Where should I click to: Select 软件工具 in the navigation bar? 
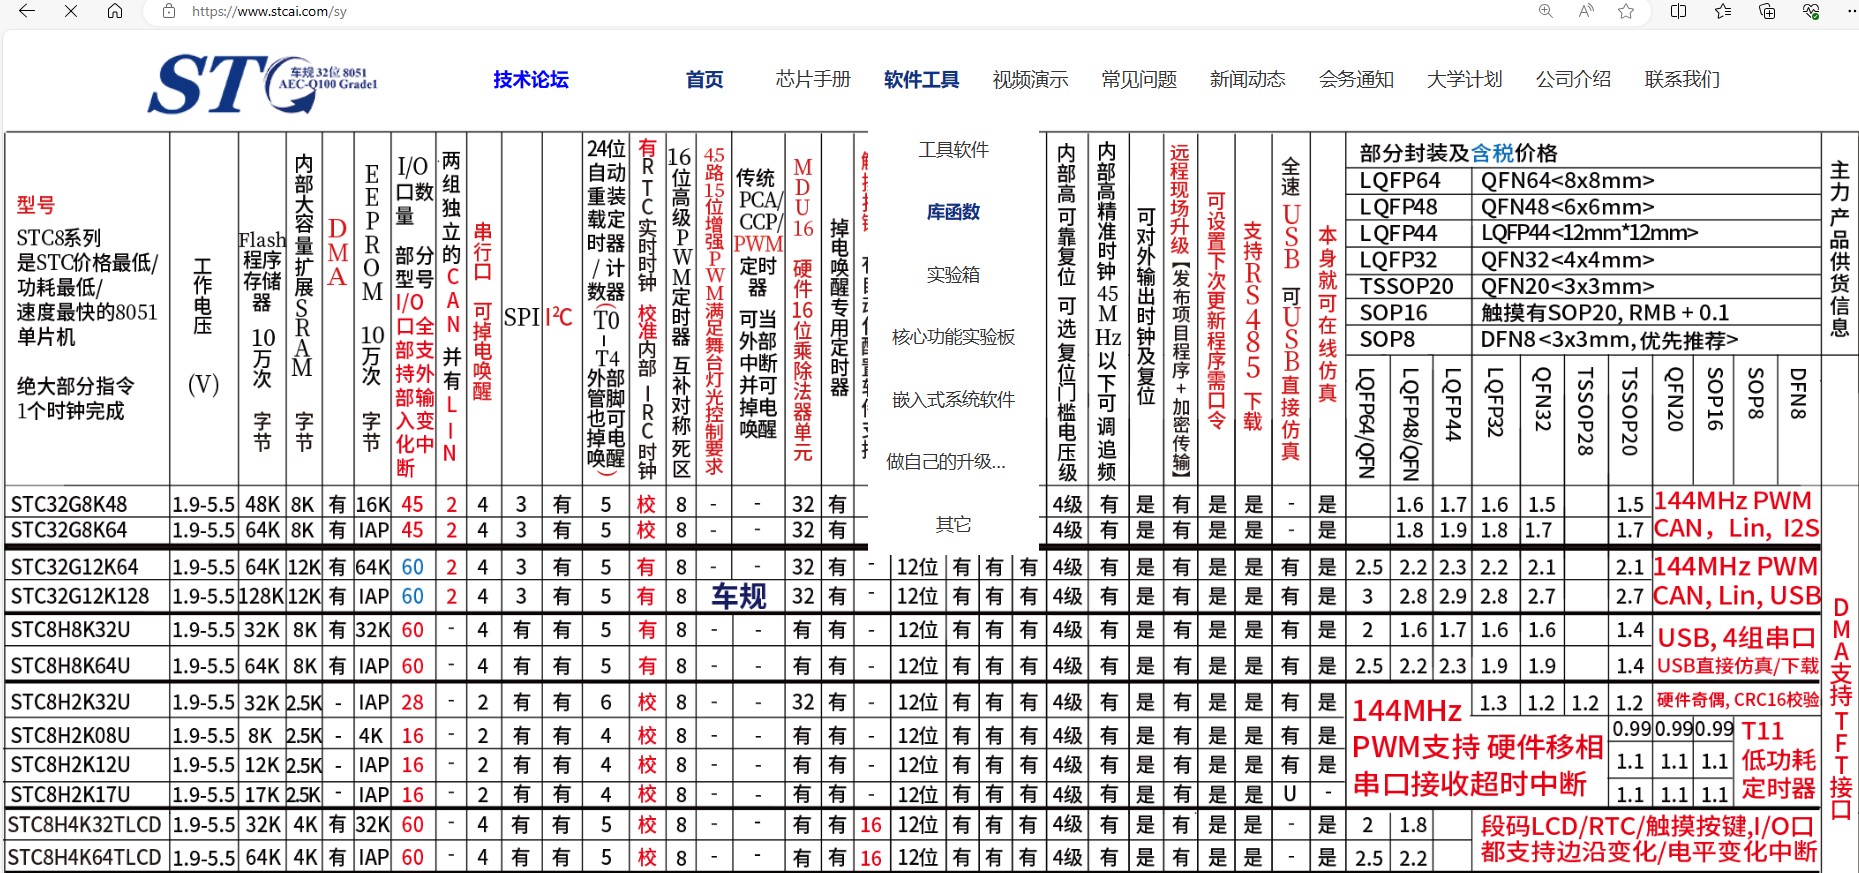coord(922,79)
